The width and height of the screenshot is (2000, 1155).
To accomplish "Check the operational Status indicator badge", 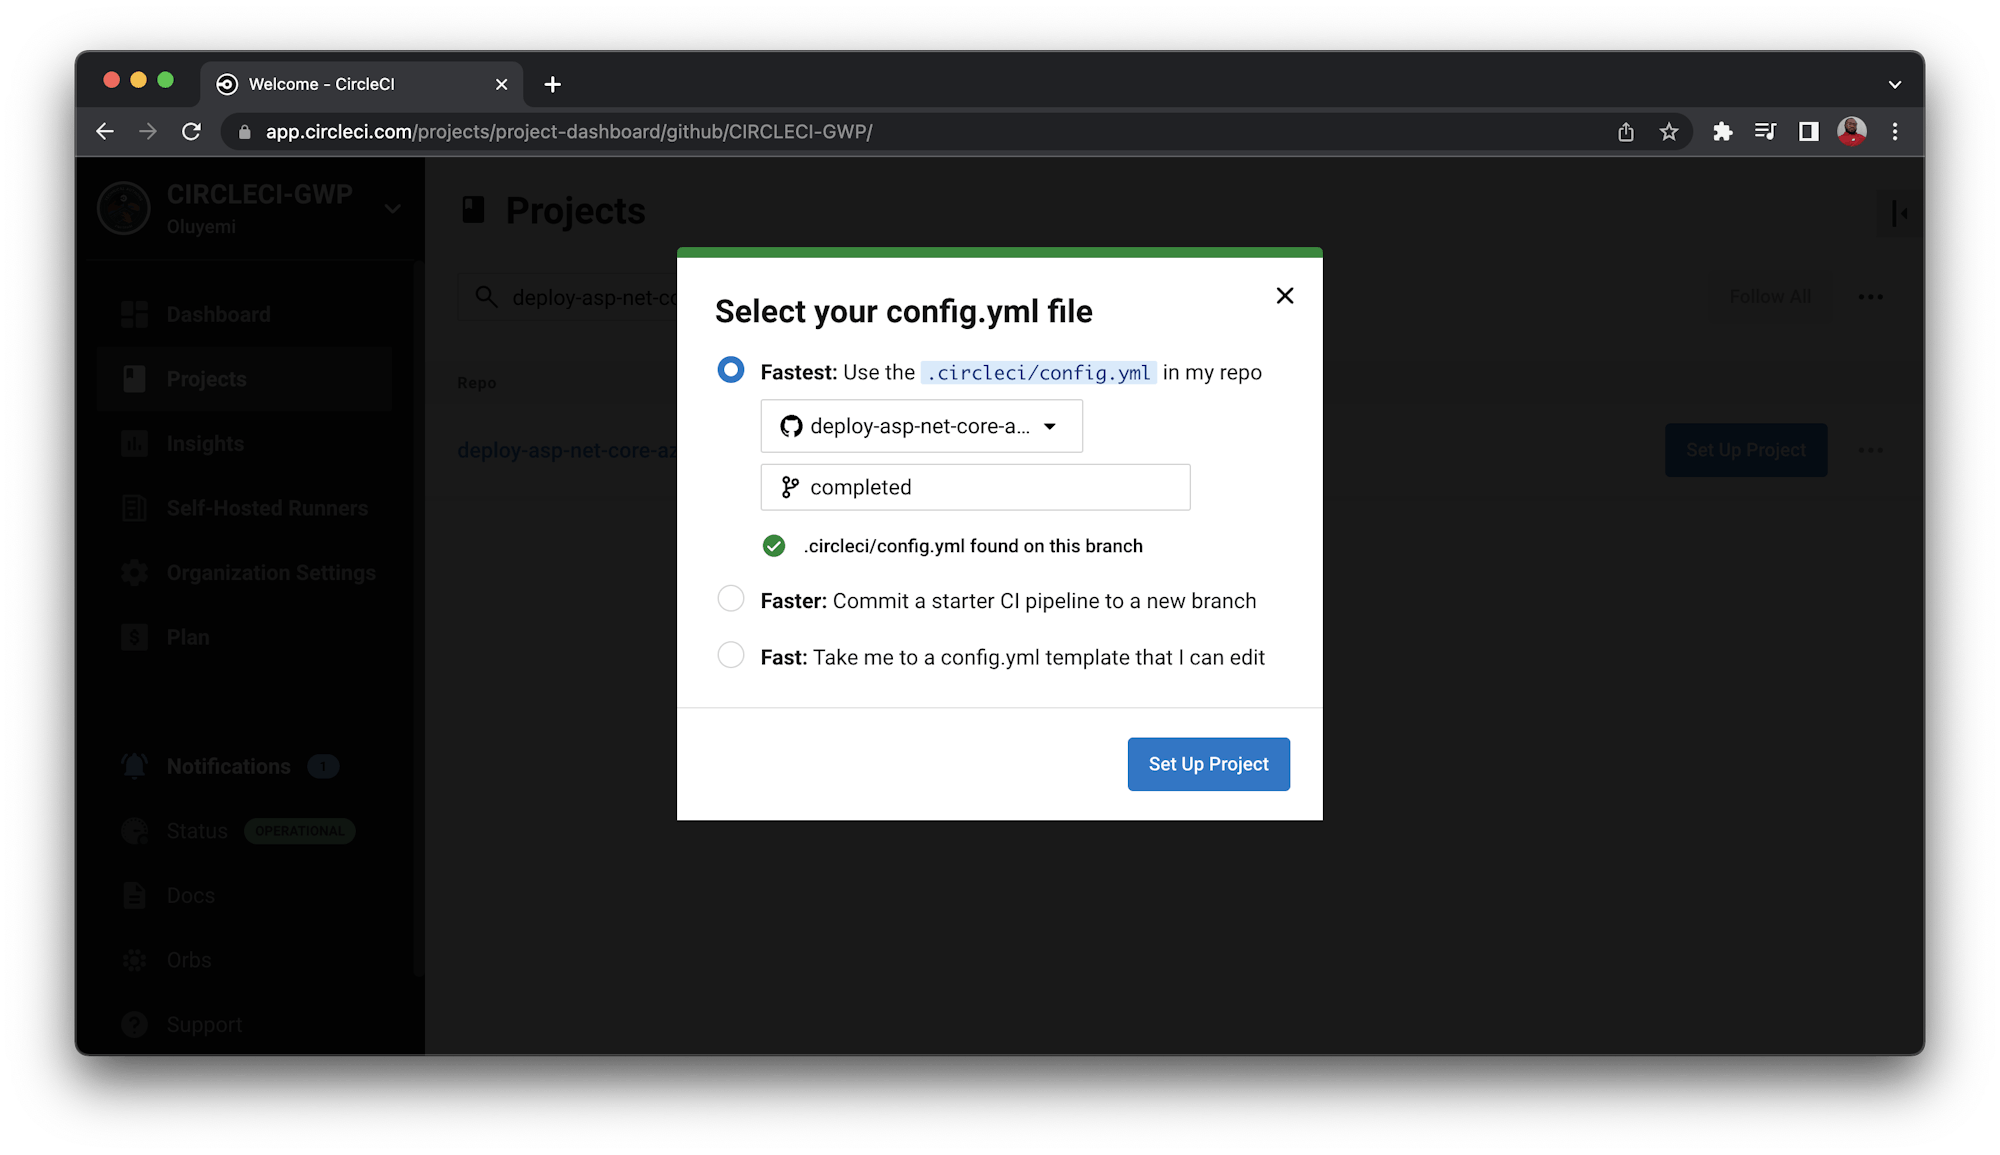I will coord(299,830).
